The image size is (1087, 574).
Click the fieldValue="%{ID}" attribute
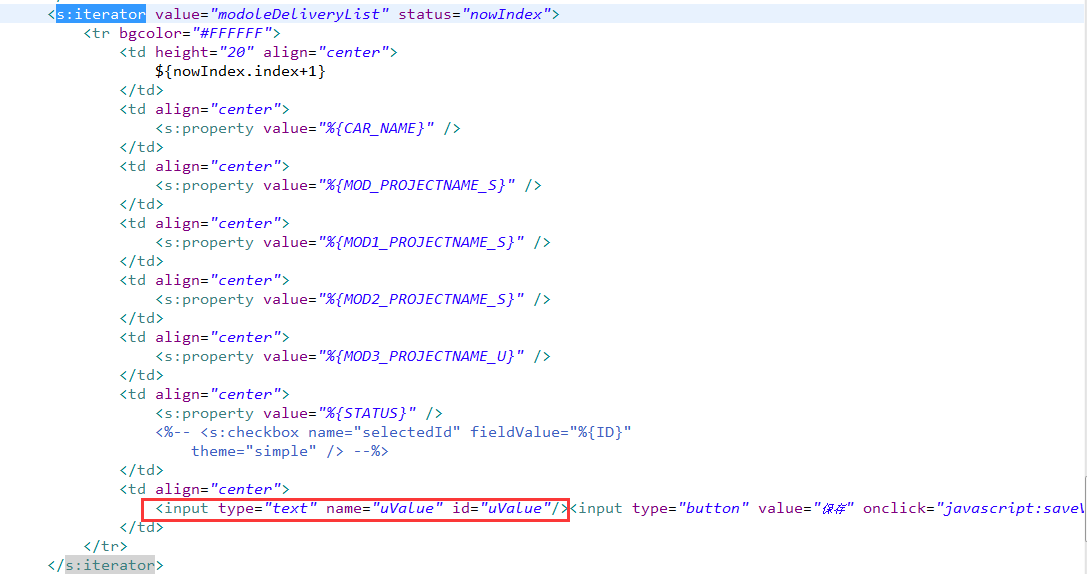click(551, 432)
